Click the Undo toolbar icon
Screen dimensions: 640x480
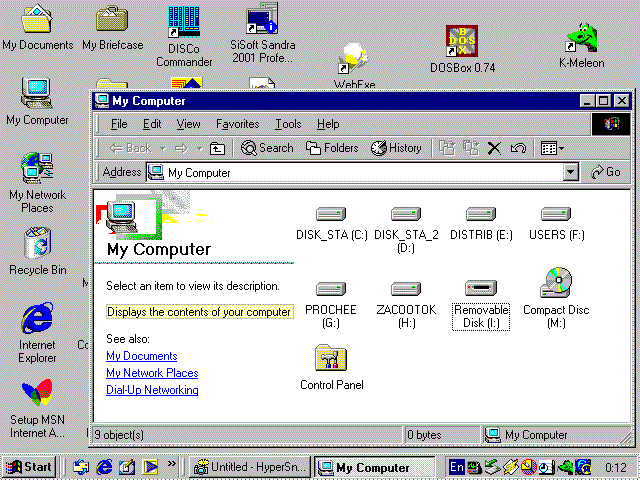pos(518,148)
